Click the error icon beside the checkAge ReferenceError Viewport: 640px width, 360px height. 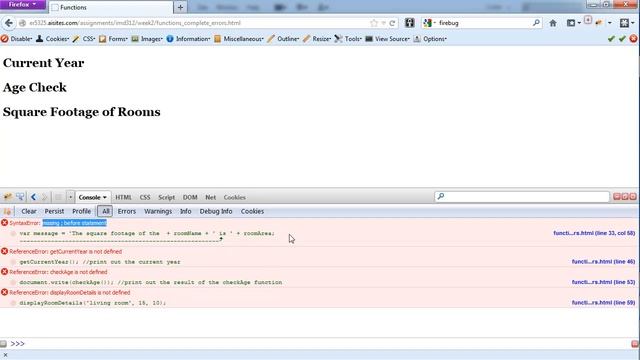pos(4,272)
